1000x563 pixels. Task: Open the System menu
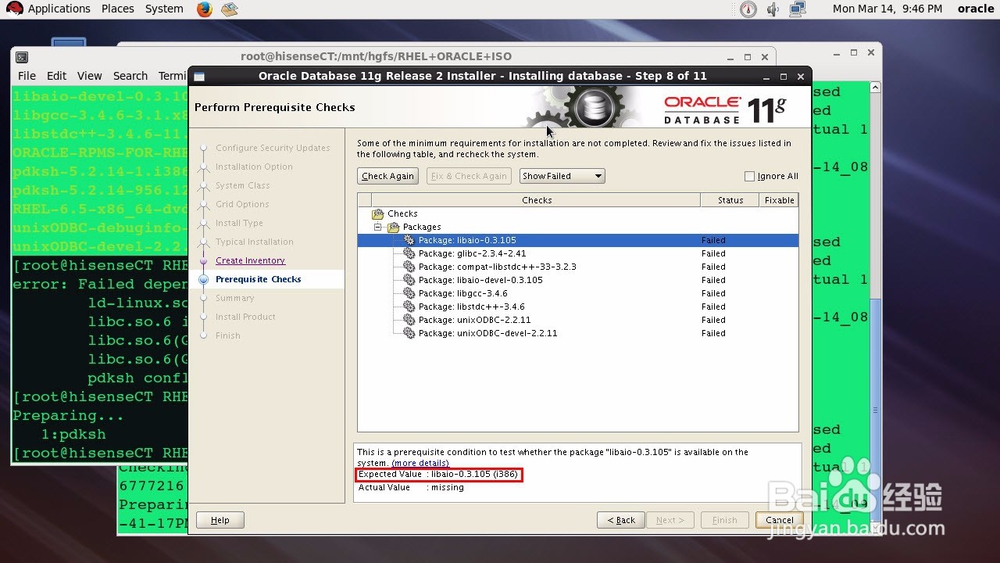164,9
